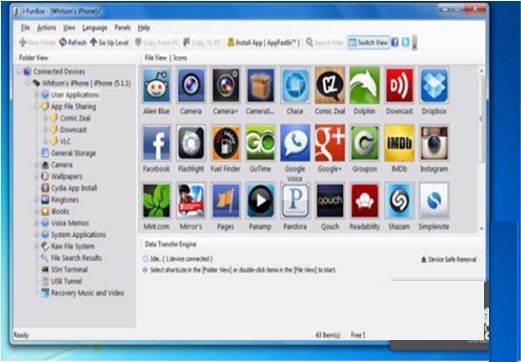Click Install App (AppFastIn) button
The image size is (521, 362).
[x=263, y=42]
